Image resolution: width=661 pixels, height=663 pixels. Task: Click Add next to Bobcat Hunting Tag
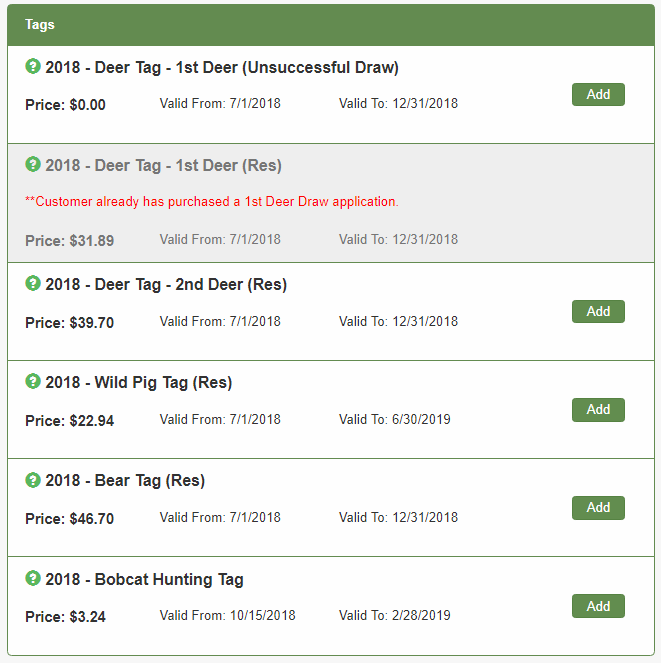pos(598,606)
